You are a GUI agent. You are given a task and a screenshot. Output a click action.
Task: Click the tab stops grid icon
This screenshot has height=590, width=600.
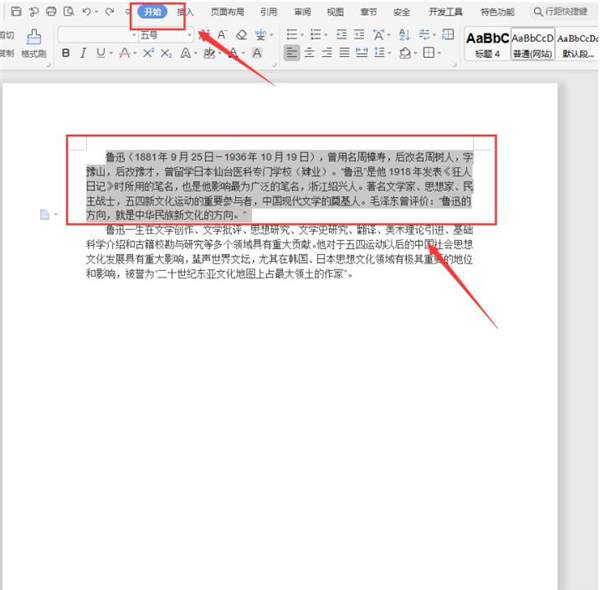448,34
